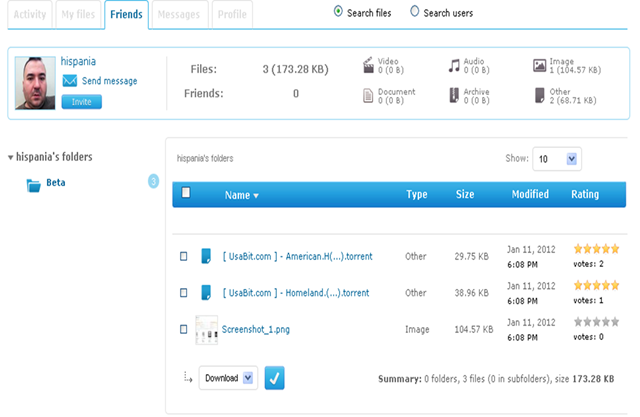Sort by the Rating column header

(585, 194)
